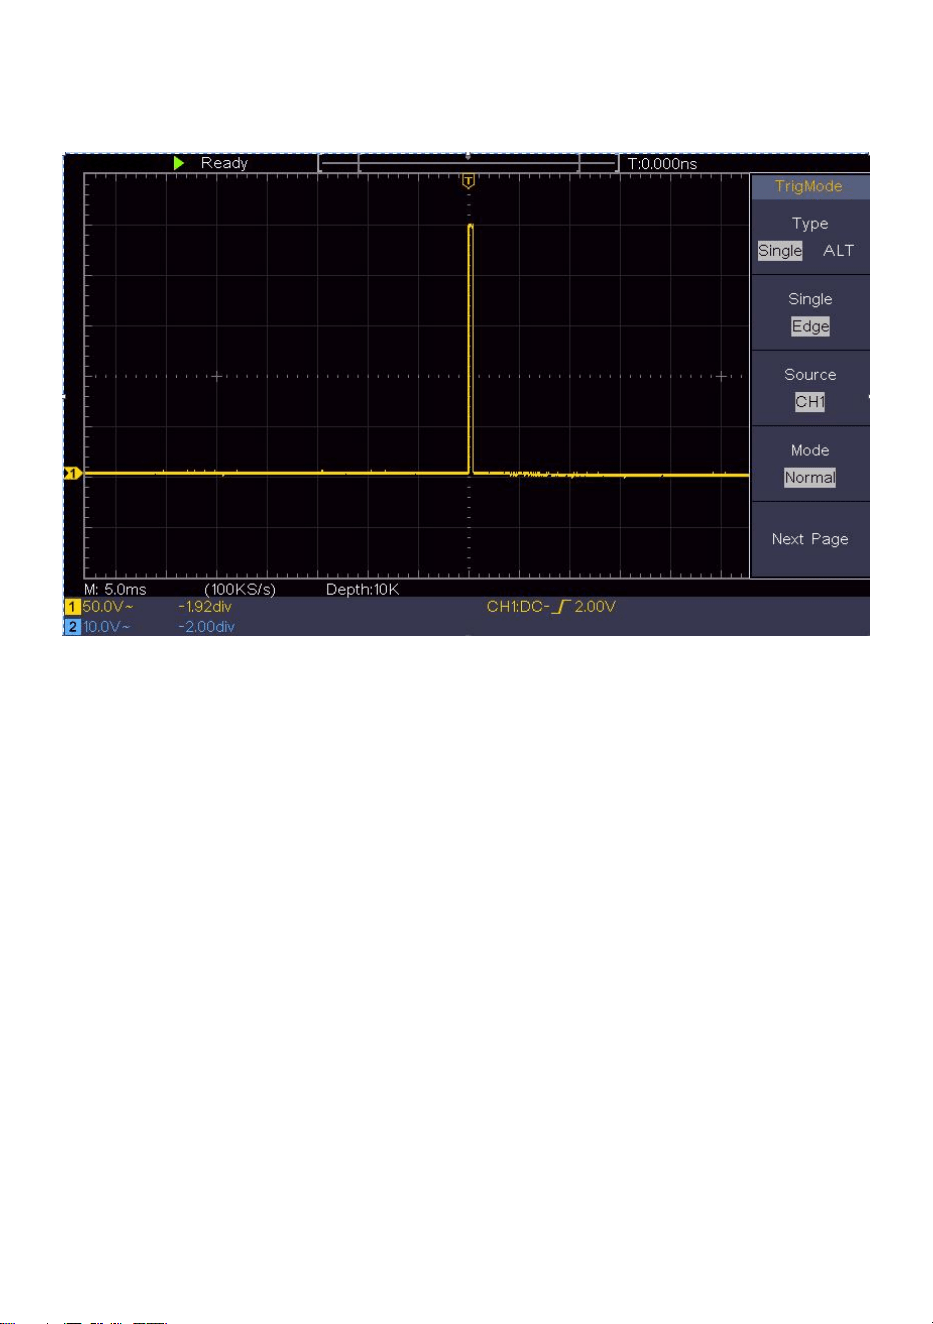933x1324 pixels.
Task: Click the Ready acquisition status label
Action: 224,163
